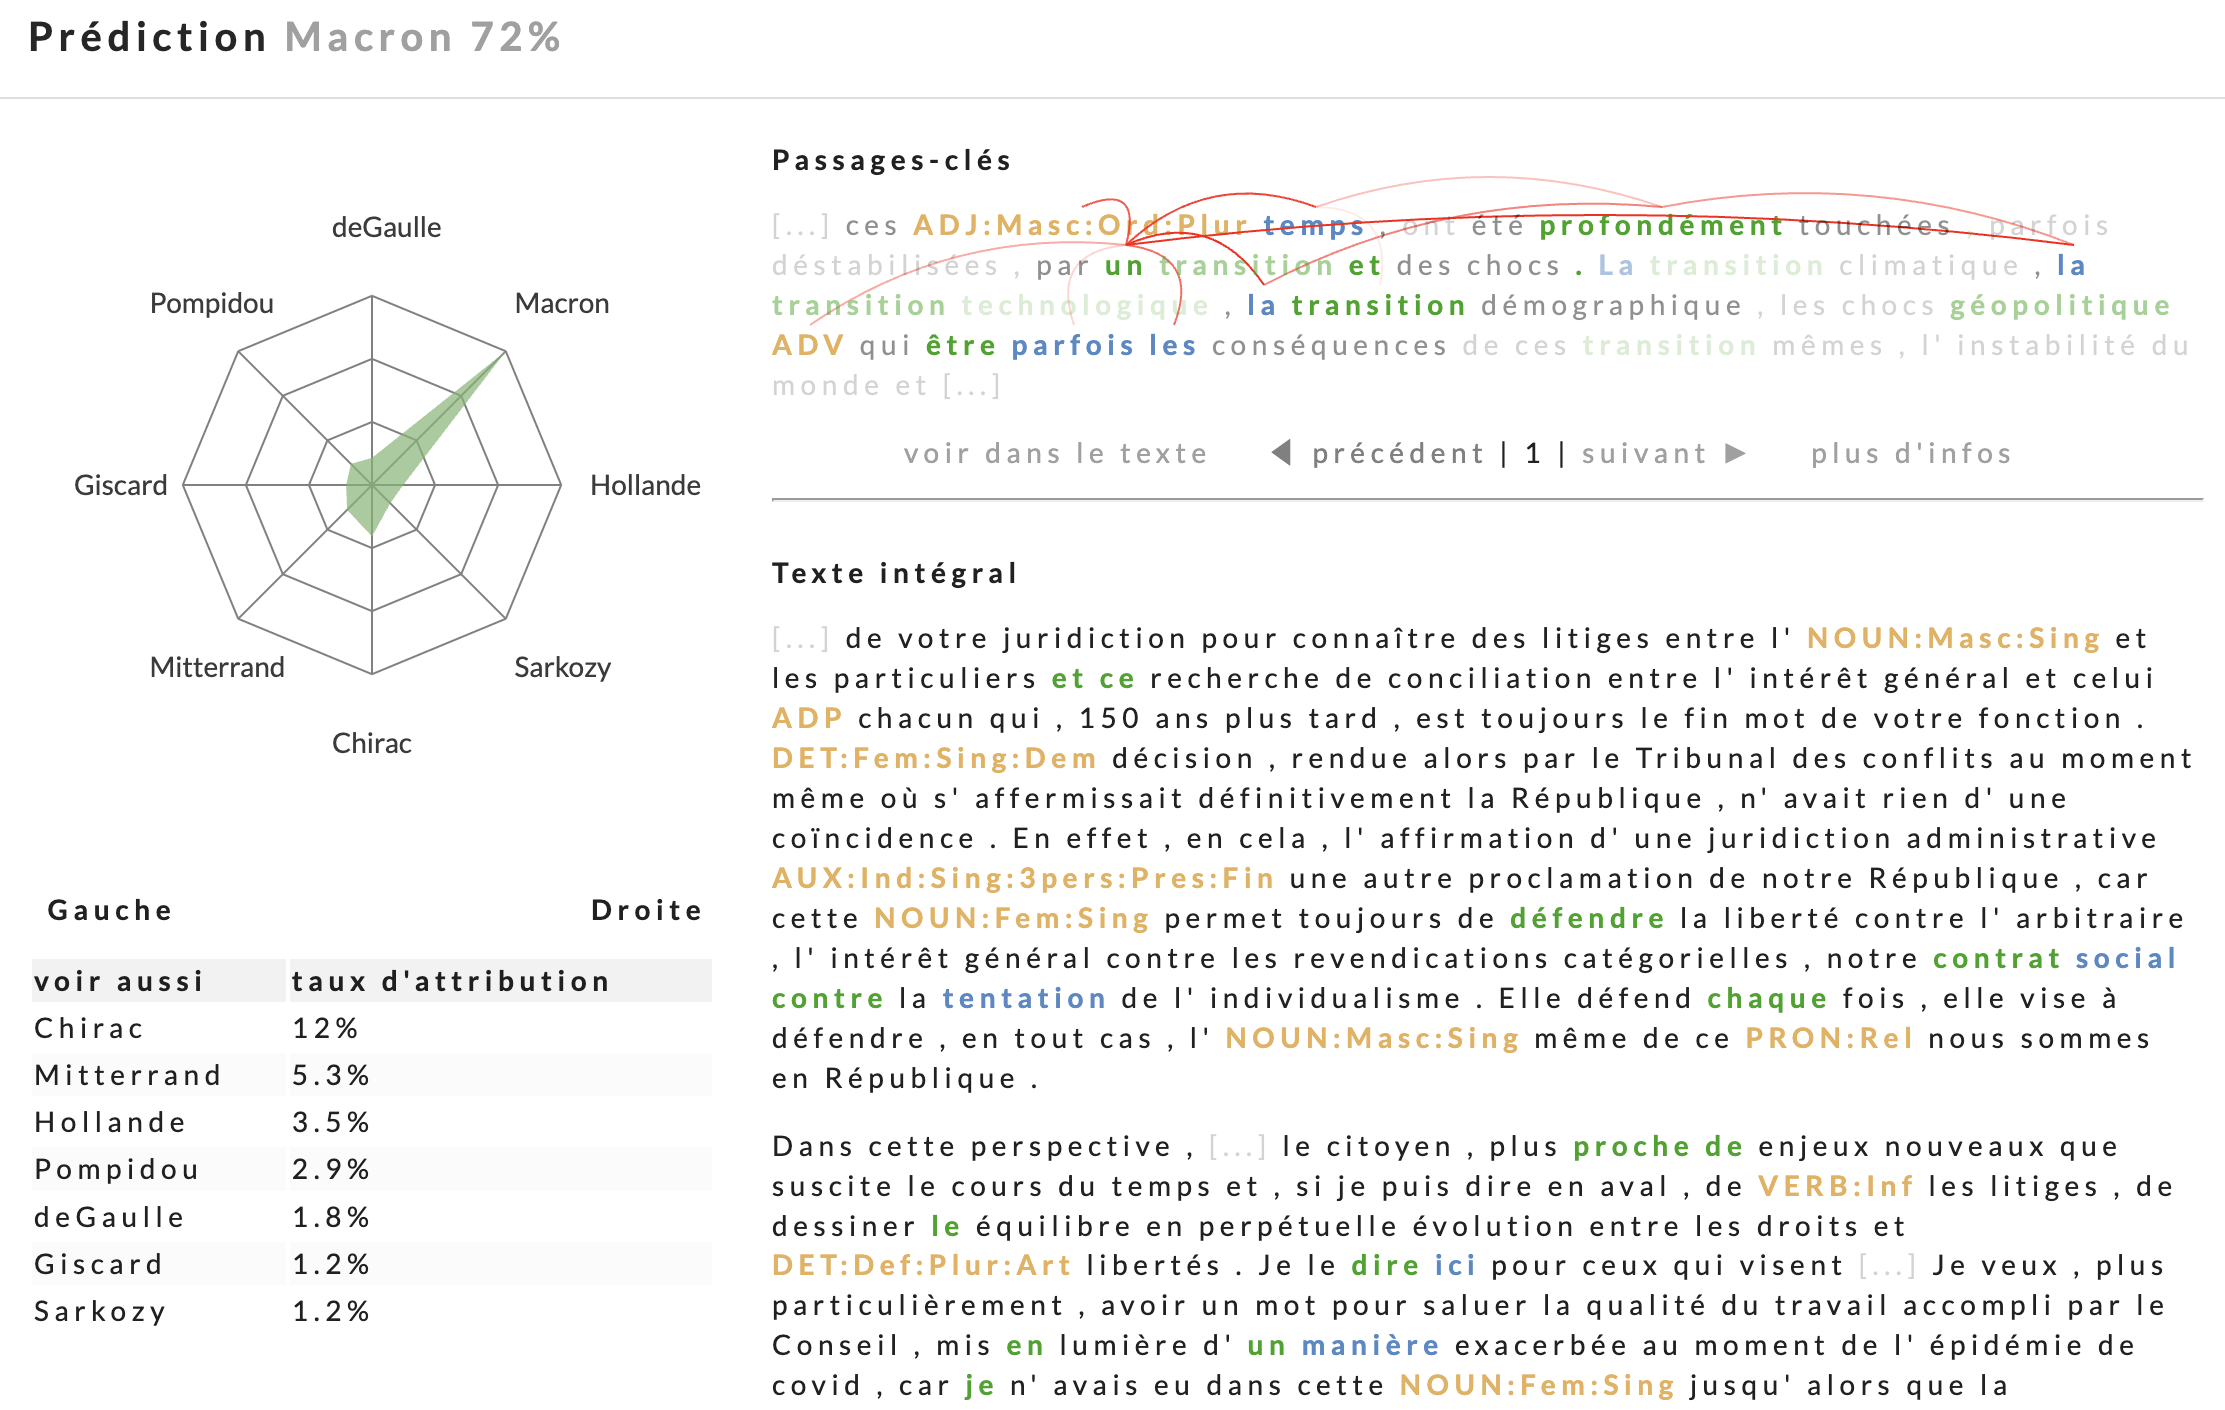Select deGaulle label on radar chart
Viewport: 2225px width, 1410px height.
386,227
